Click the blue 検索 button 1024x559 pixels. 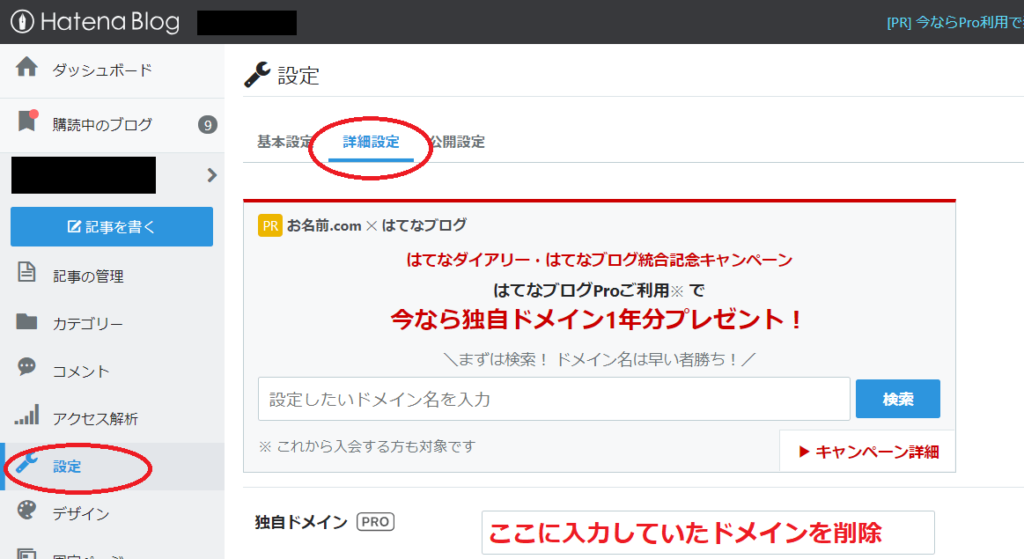tap(898, 399)
